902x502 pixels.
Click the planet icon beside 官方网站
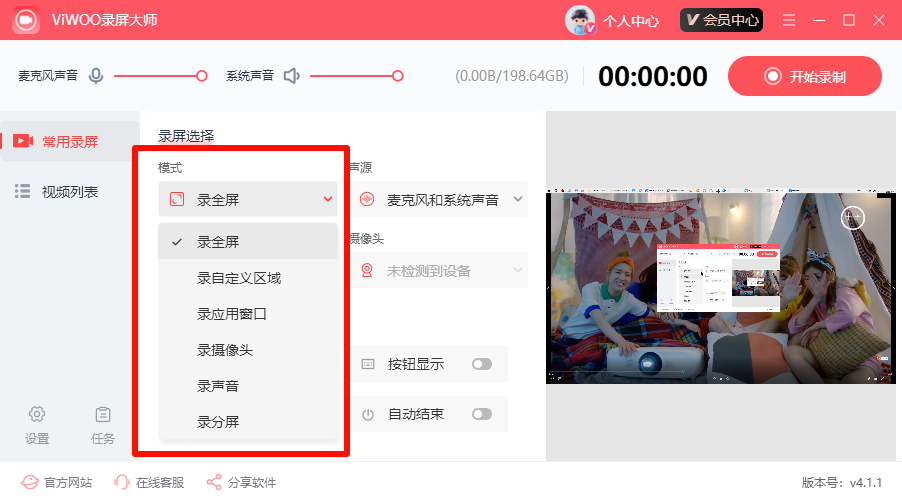(30, 482)
